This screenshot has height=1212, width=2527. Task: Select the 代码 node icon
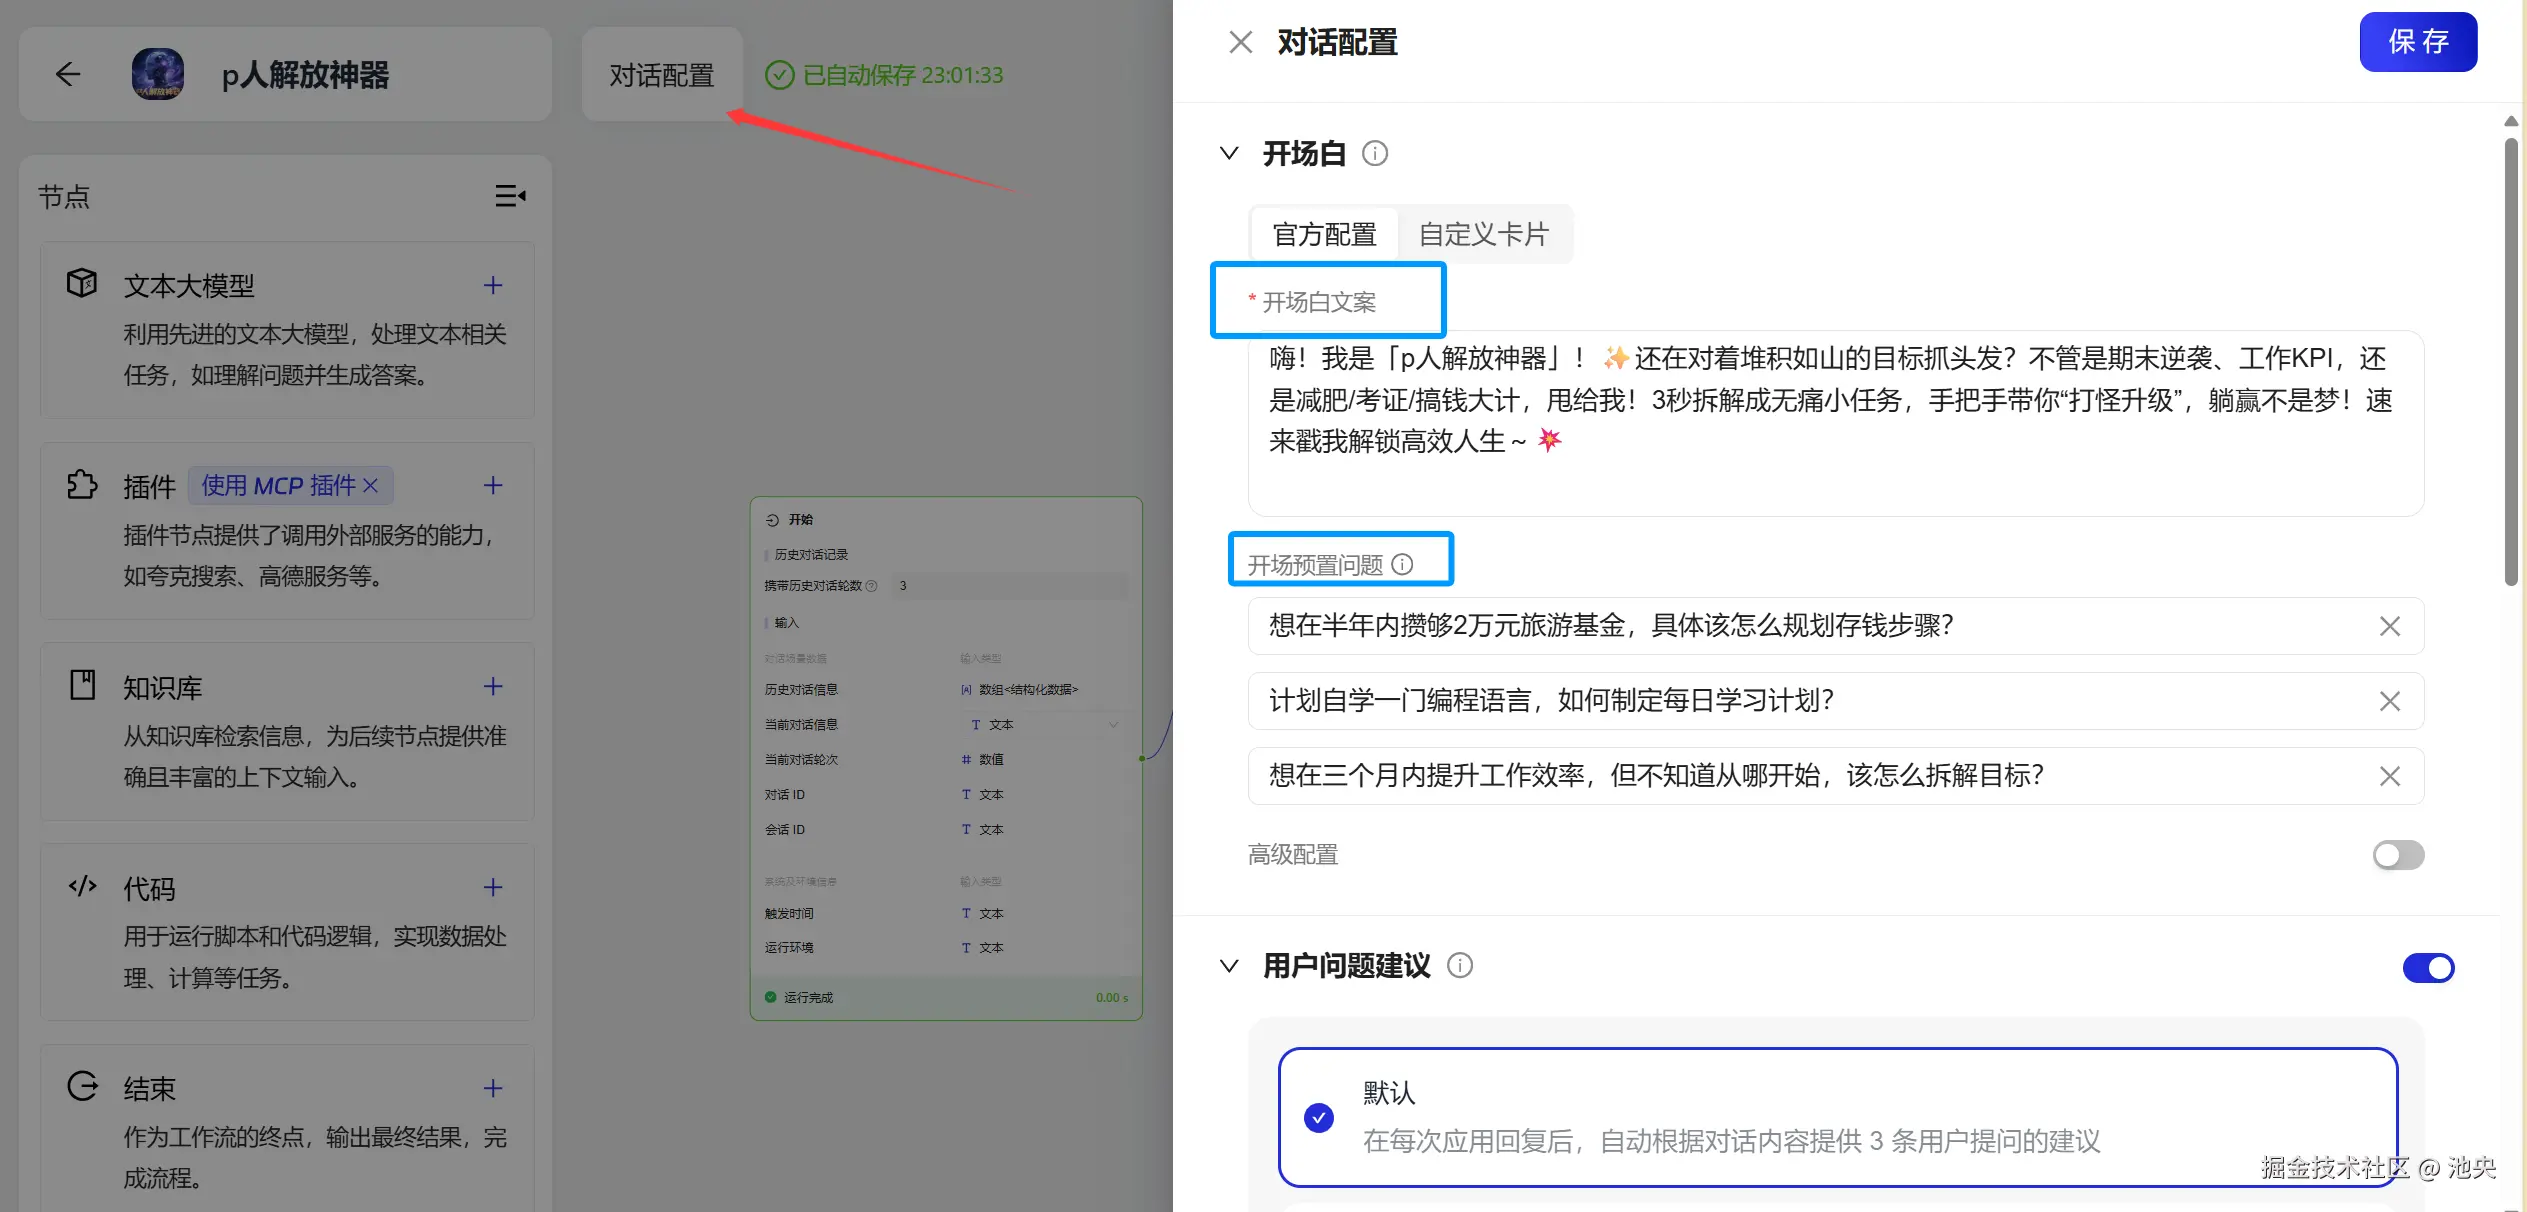(x=81, y=887)
